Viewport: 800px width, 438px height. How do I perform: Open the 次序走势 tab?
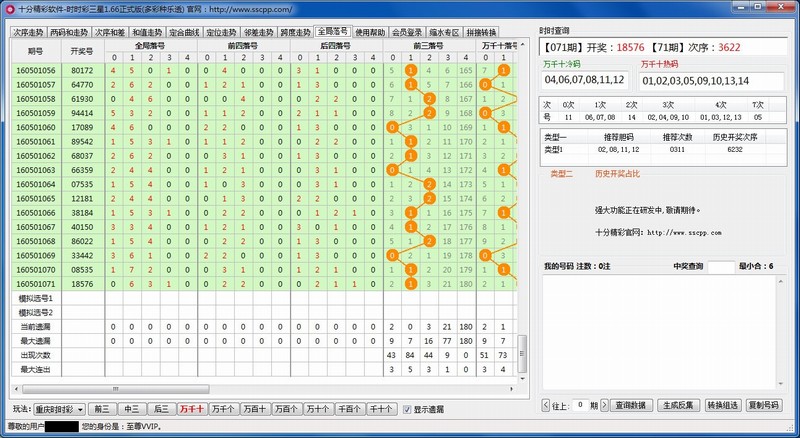29,32
